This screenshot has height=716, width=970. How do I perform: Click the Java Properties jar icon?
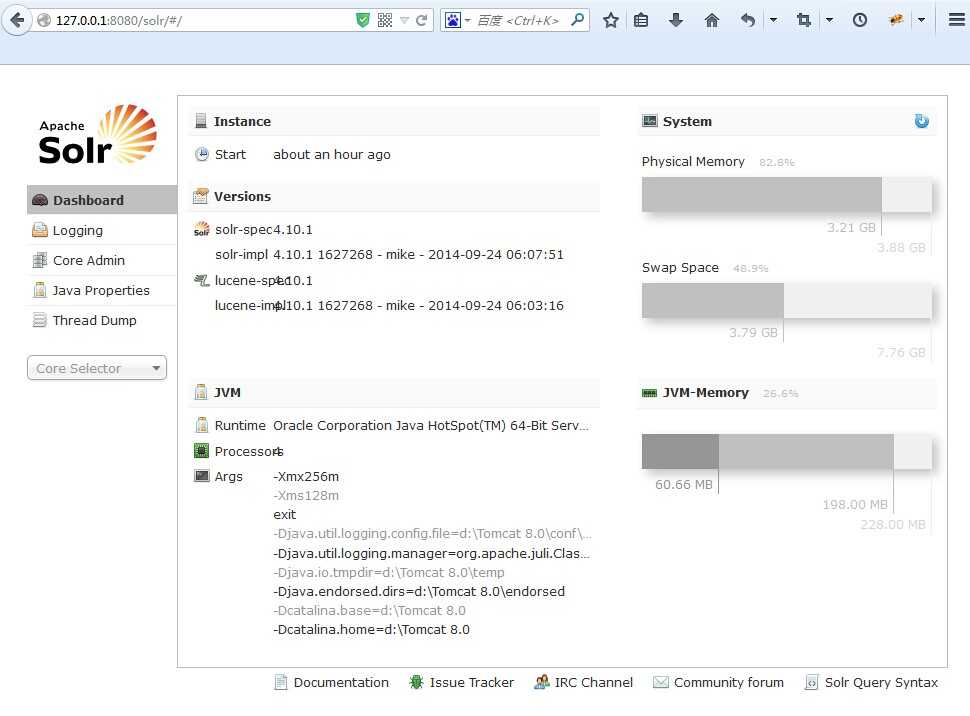tap(40, 290)
